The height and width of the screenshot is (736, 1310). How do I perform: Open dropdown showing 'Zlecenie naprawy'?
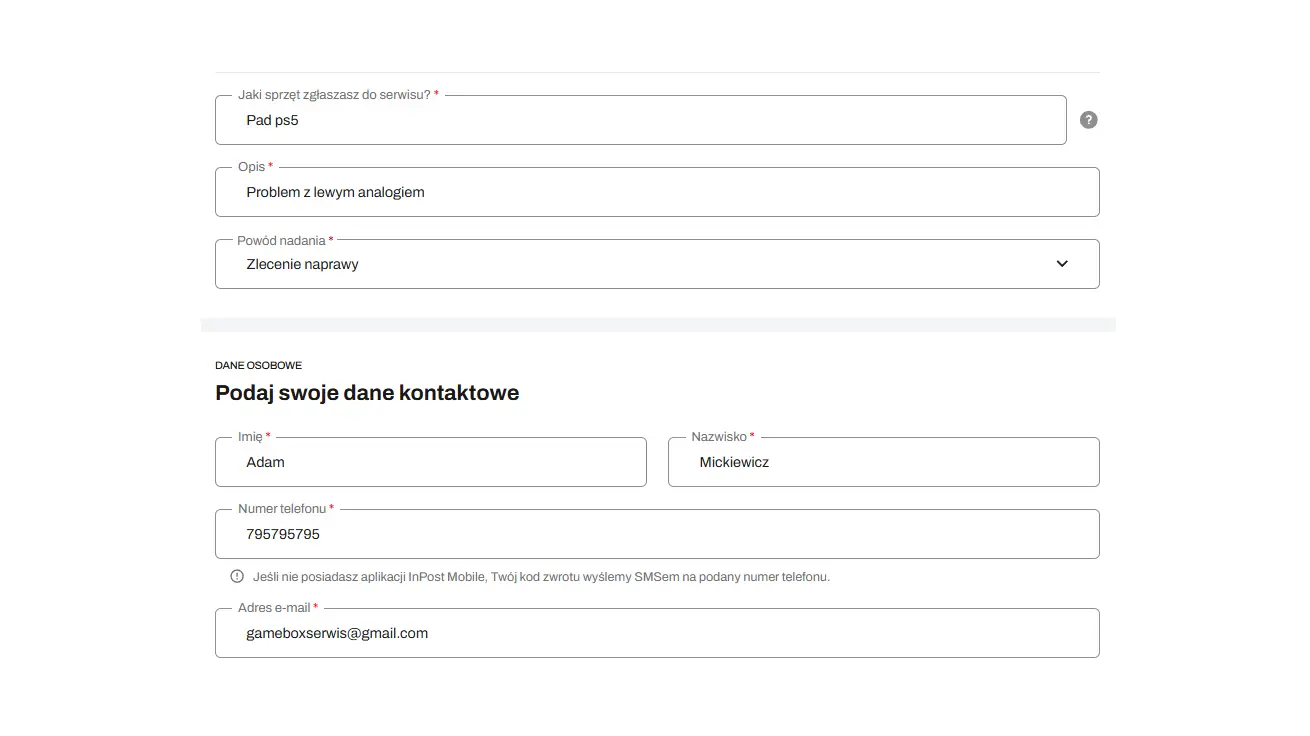(640, 264)
